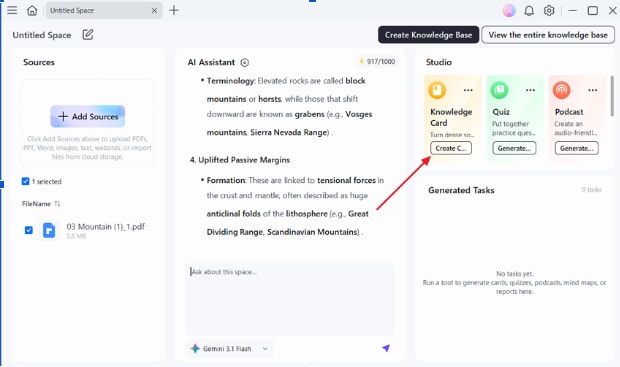Click the Studio panel scrollbar
Image resolution: width=620 pixels, height=367 pixels.
612,96
